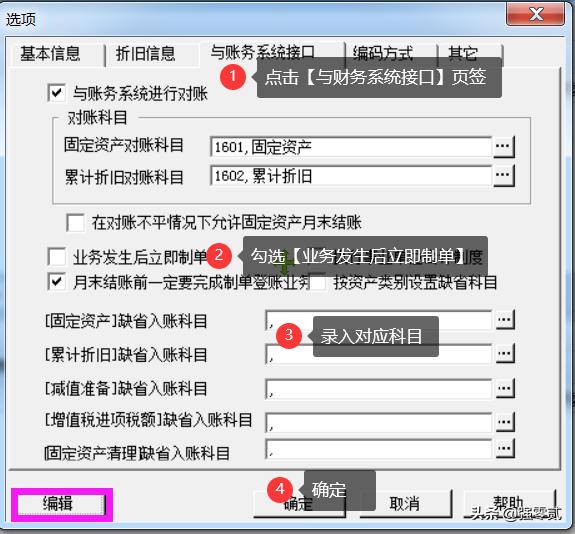This screenshot has height=534, width=575.
Task: Focus the [累计折旧]缺省入账科目 input field
Action: tap(378, 354)
